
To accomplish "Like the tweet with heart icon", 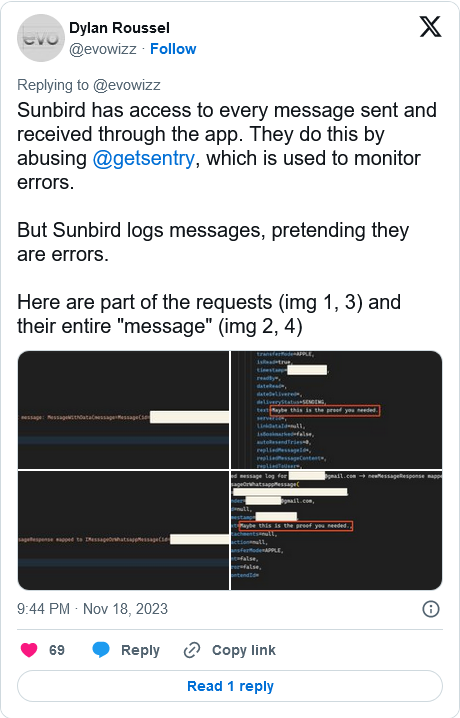I will pyautogui.click(x=29, y=650).
